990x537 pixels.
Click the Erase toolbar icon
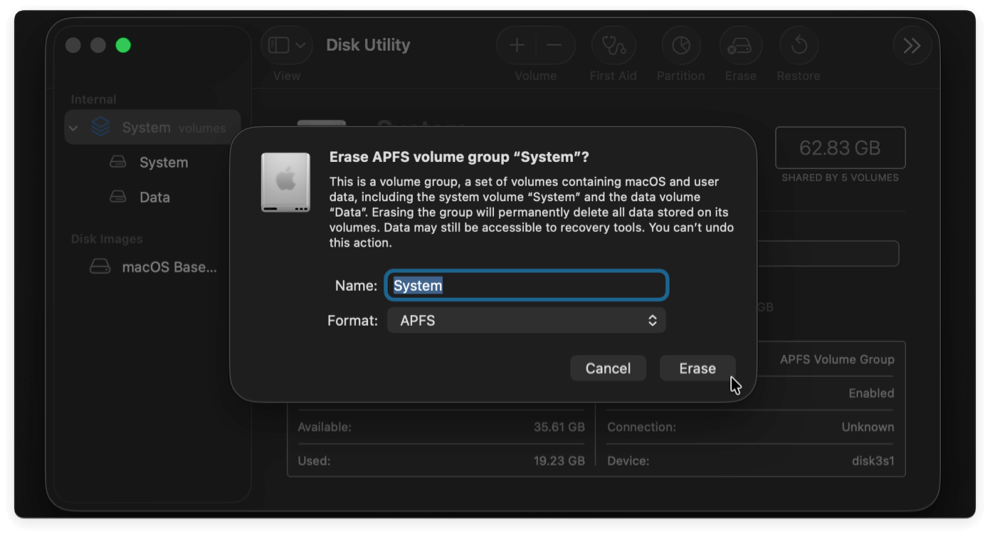[x=740, y=45]
